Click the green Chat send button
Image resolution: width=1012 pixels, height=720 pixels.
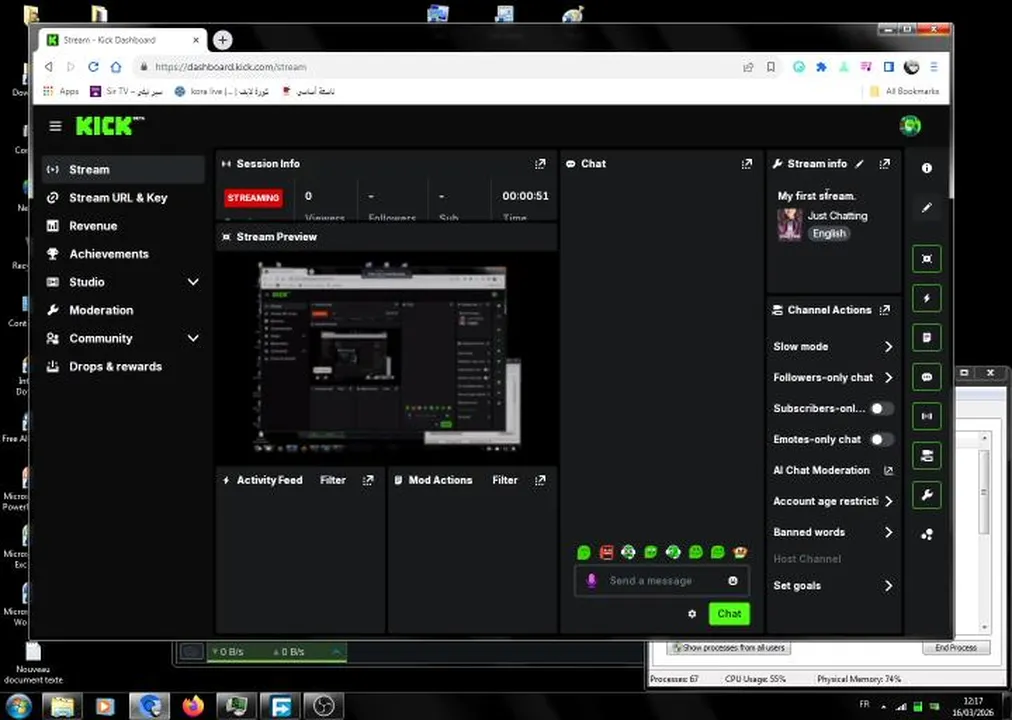pyautogui.click(x=729, y=614)
